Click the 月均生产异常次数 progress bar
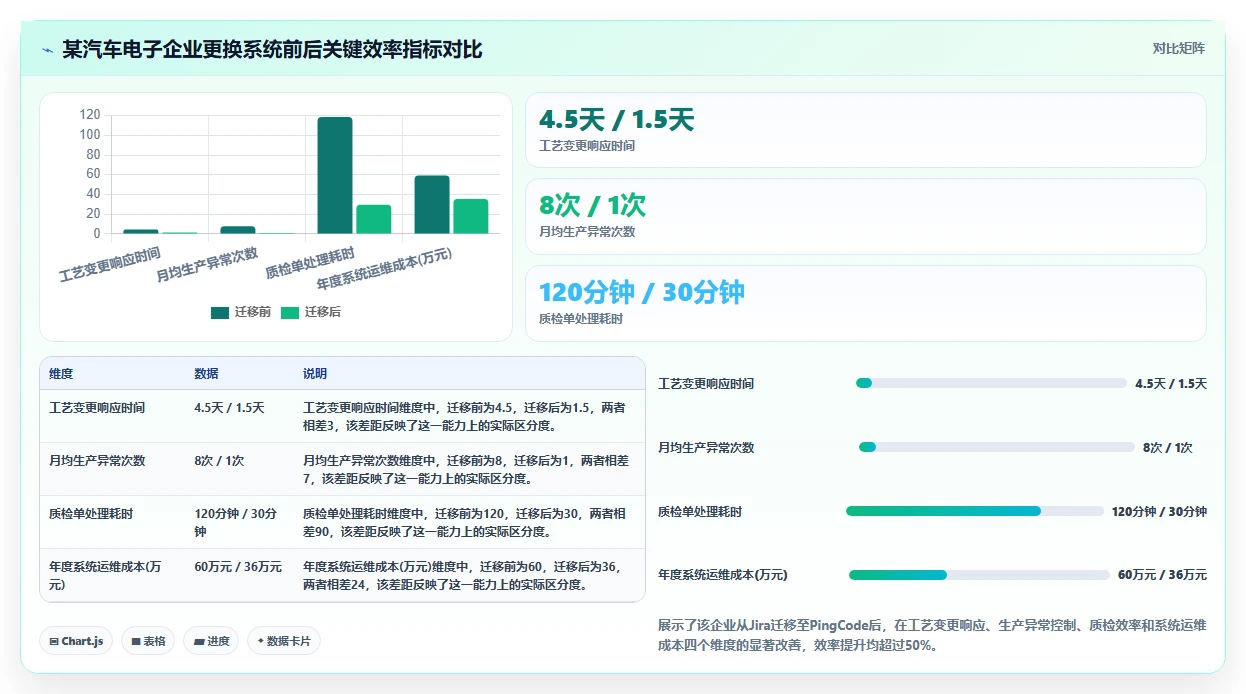The image size is (1246, 694). [997, 447]
